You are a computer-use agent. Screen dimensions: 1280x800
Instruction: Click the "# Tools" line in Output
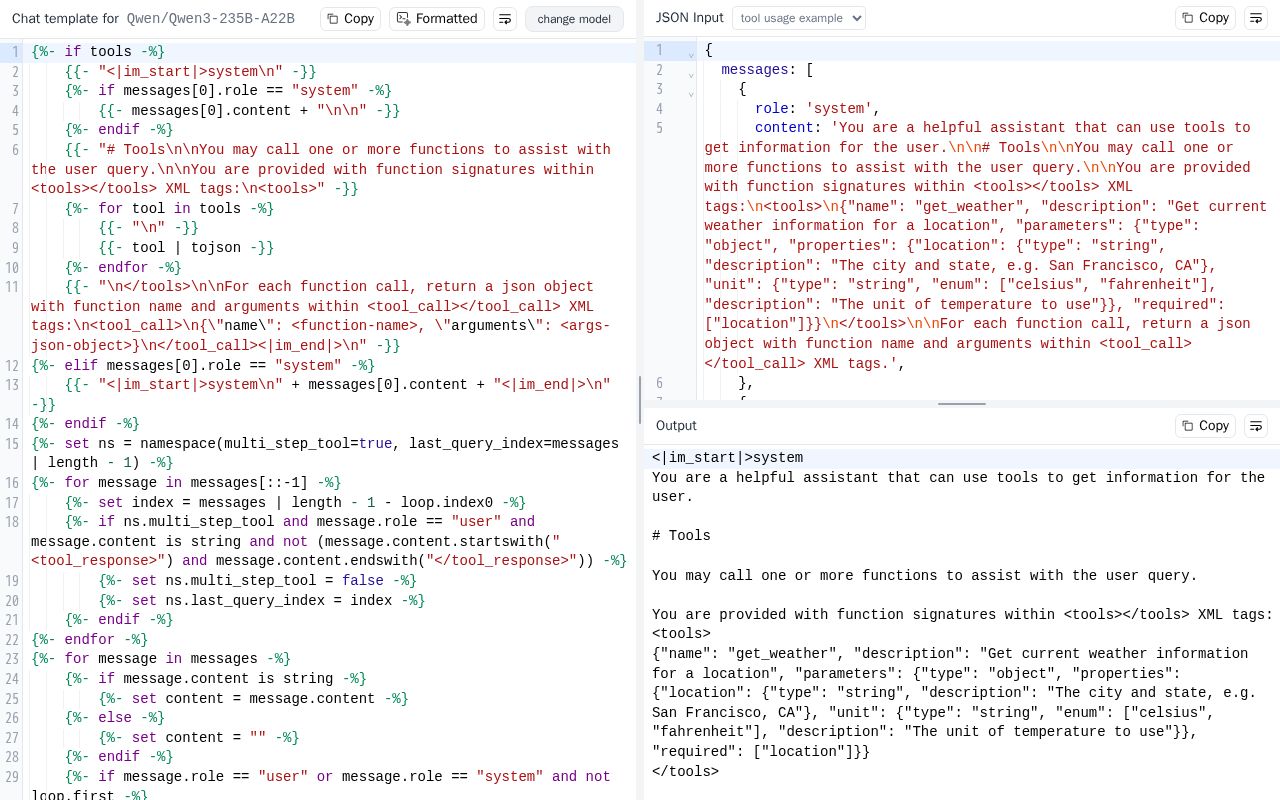tap(681, 536)
